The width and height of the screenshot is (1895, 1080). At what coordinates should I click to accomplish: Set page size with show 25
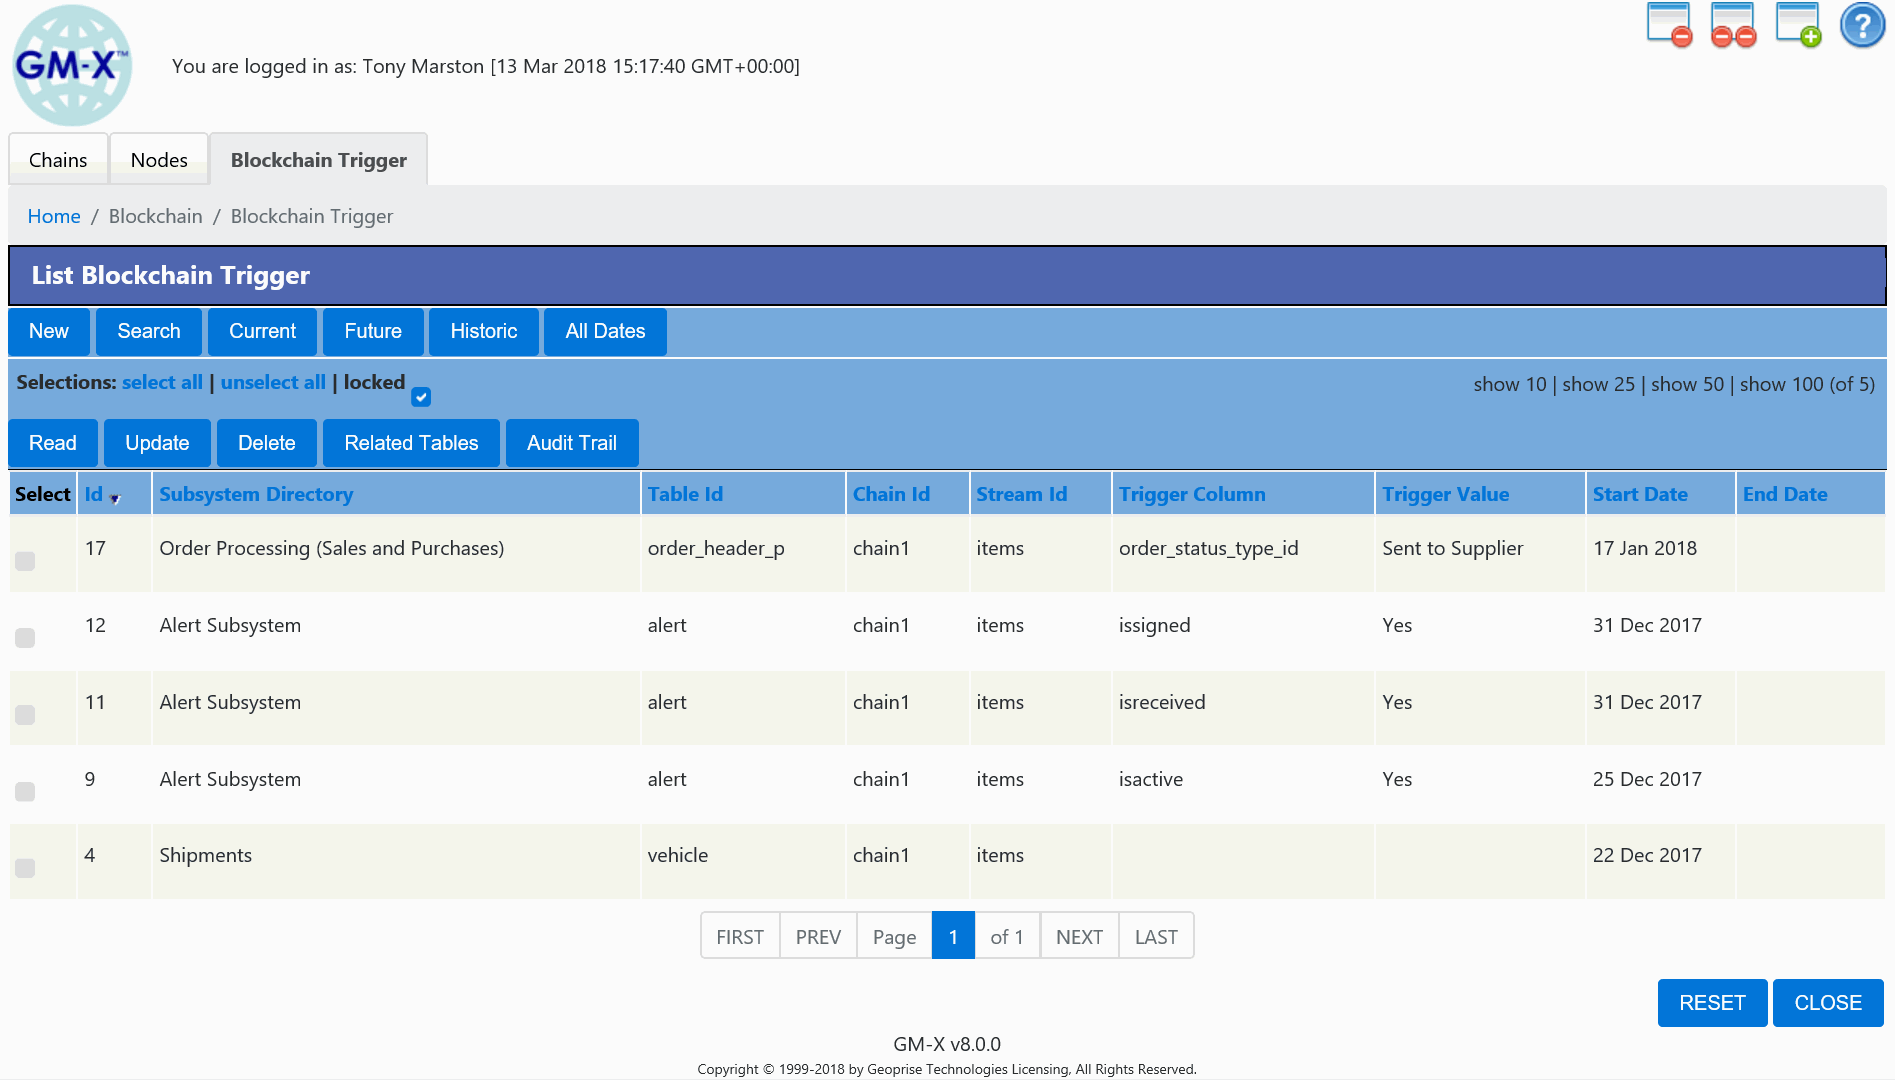coord(1599,384)
